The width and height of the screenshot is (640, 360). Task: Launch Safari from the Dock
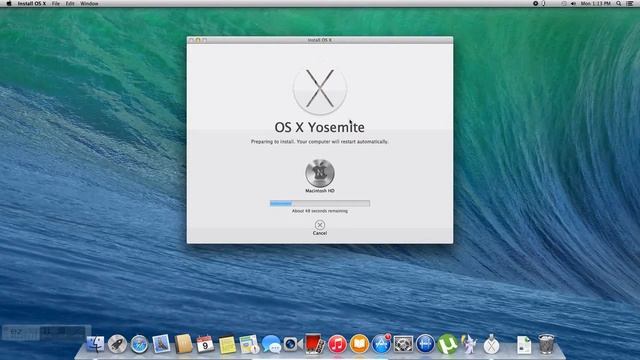[139, 344]
